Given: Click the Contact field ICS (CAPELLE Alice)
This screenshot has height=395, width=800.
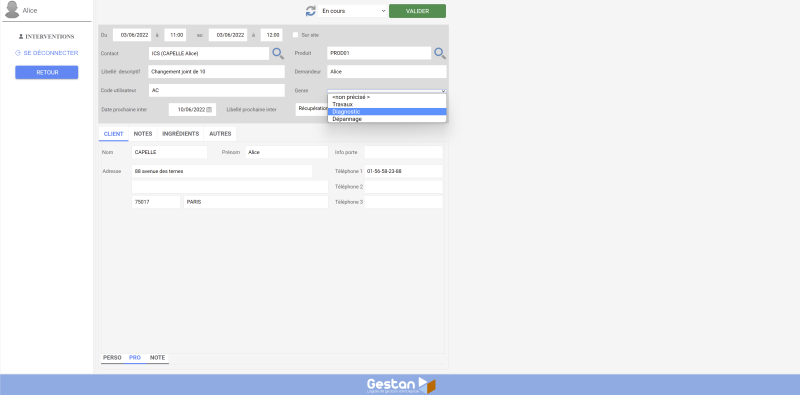Looking at the screenshot, I should [209, 54].
